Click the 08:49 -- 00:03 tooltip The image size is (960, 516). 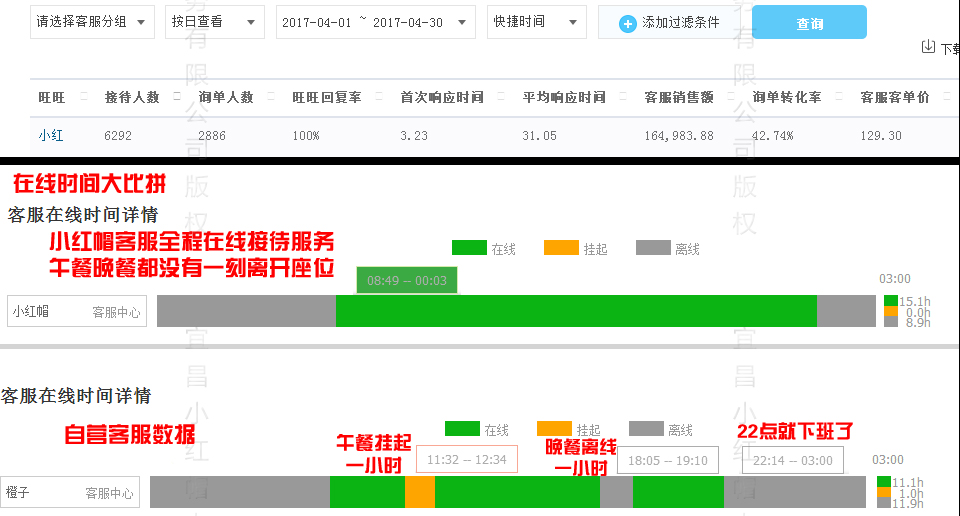tap(407, 280)
